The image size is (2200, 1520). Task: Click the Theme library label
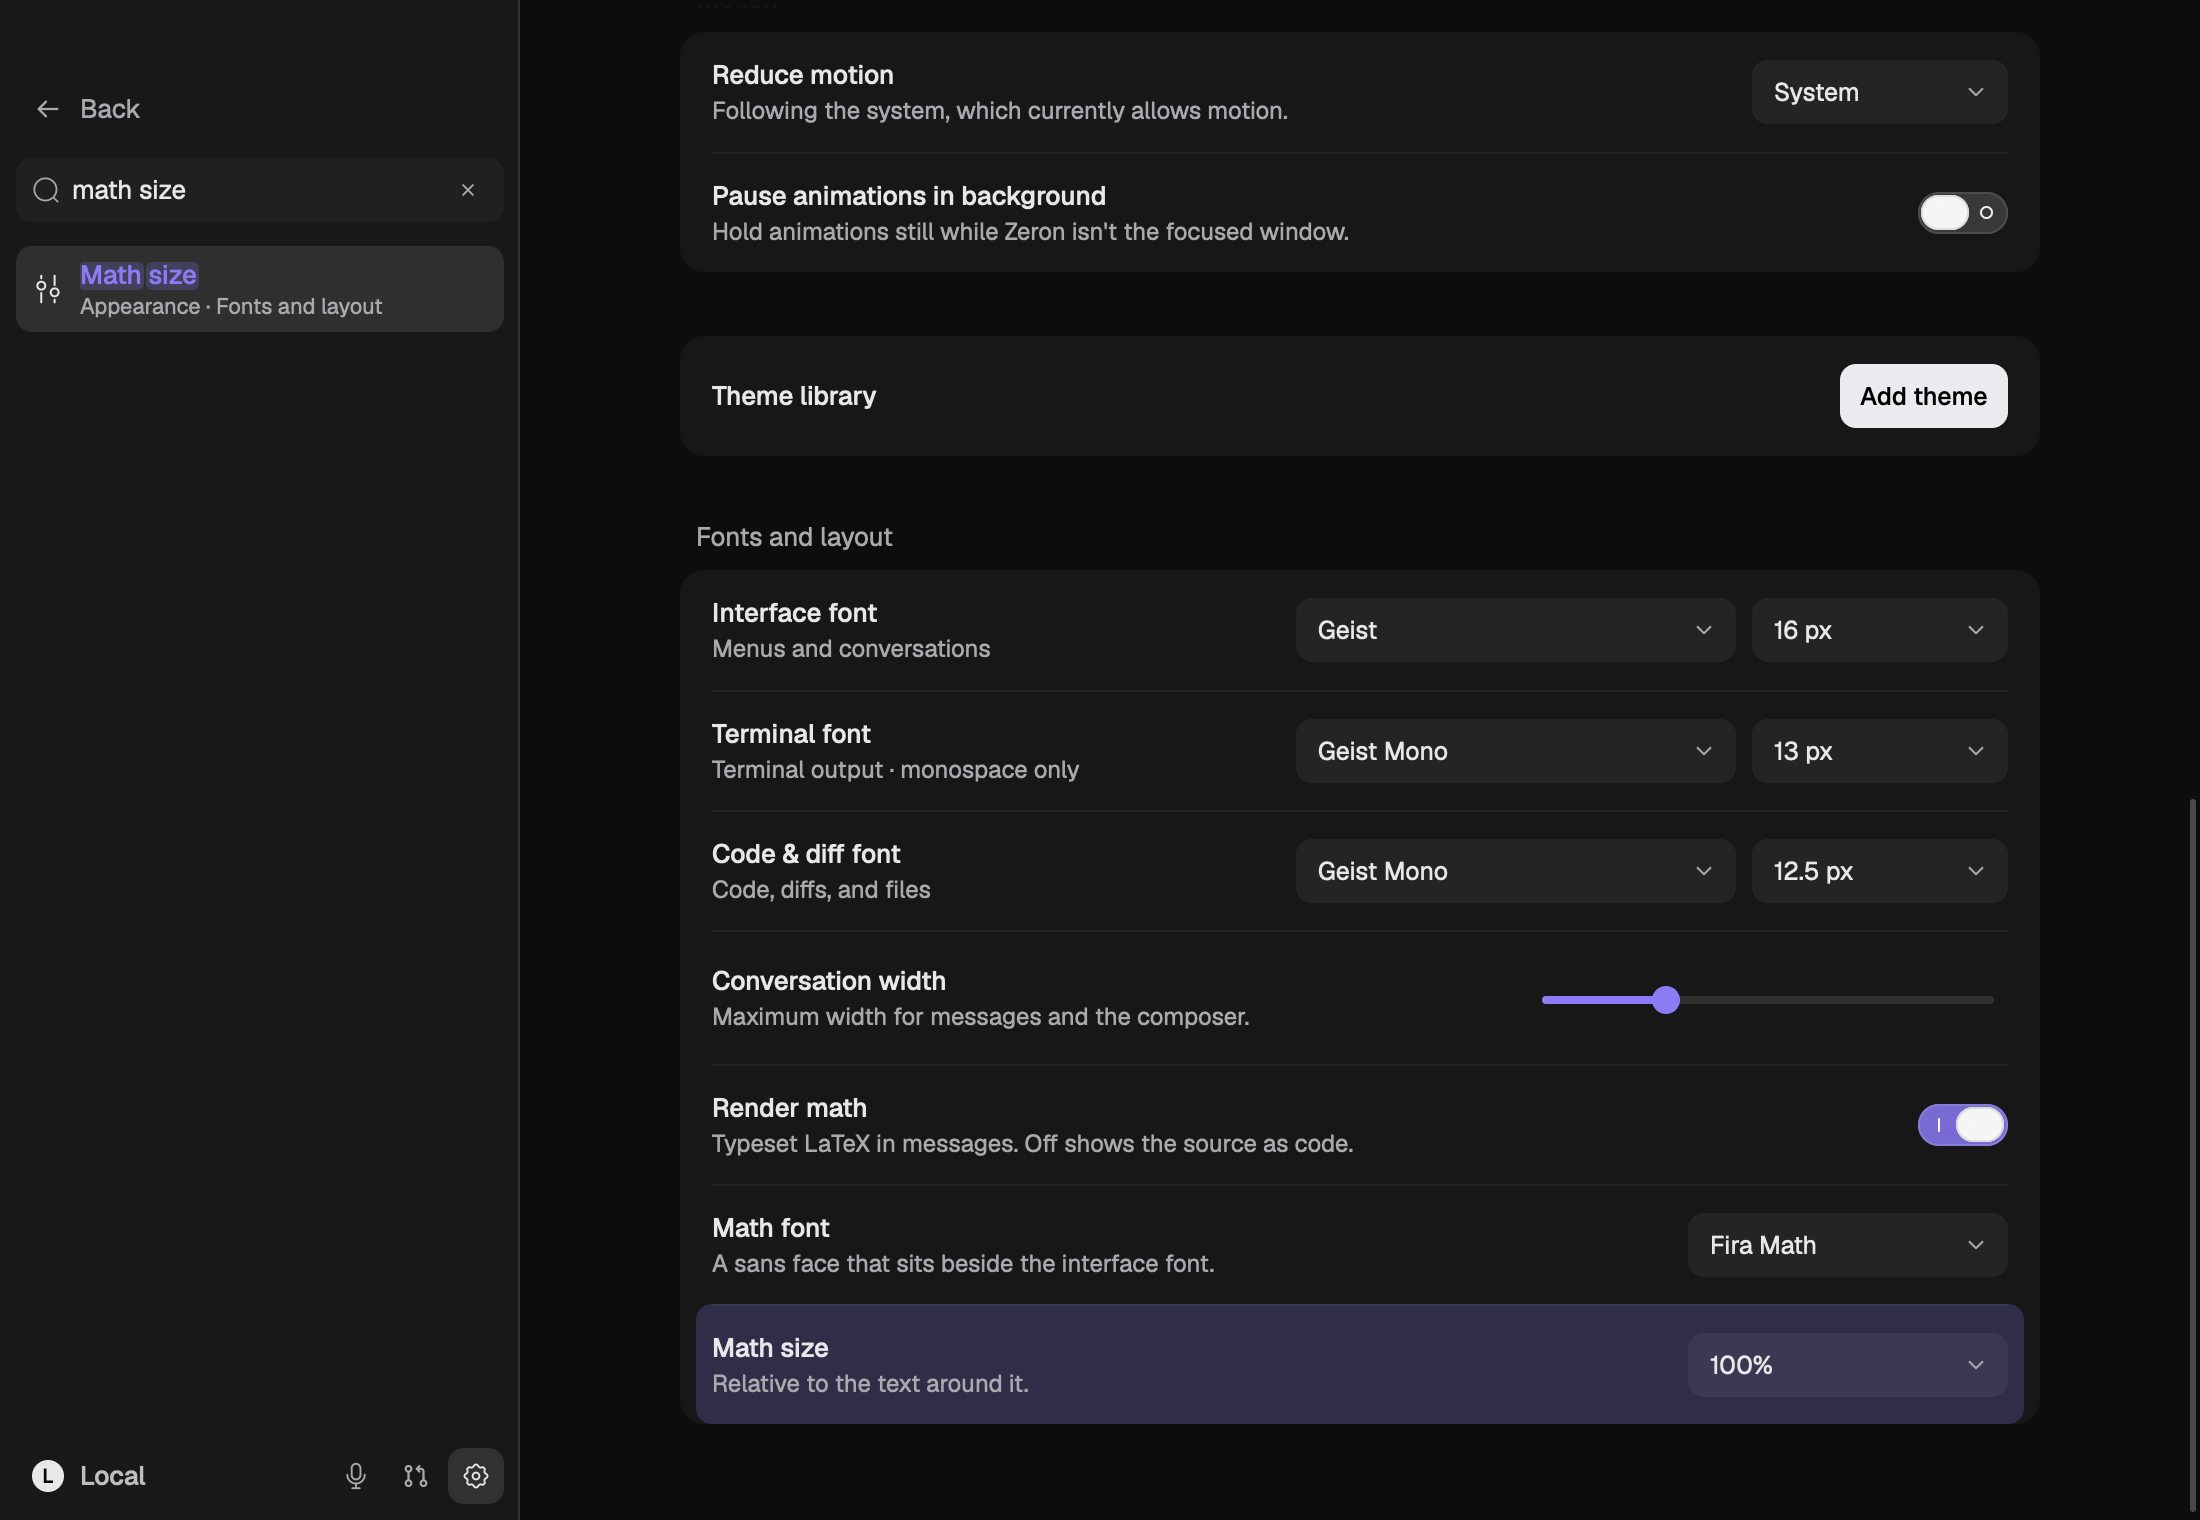(x=794, y=396)
